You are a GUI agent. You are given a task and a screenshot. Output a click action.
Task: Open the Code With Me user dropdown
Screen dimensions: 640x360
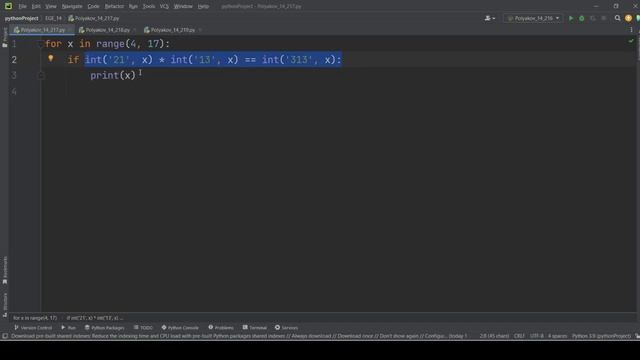[489, 18]
